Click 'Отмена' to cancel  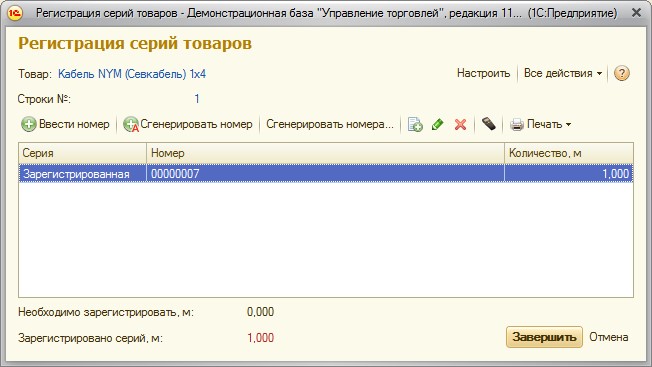(608, 337)
